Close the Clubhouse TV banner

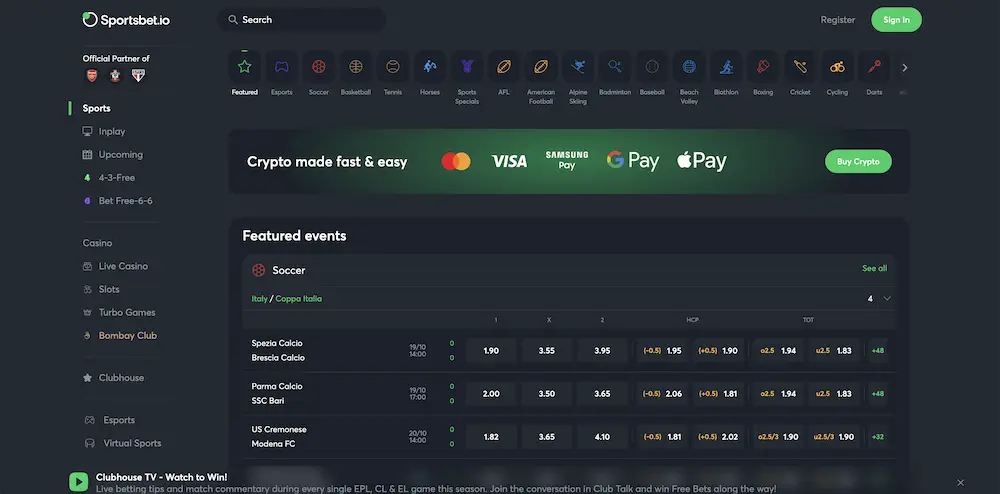[960, 483]
